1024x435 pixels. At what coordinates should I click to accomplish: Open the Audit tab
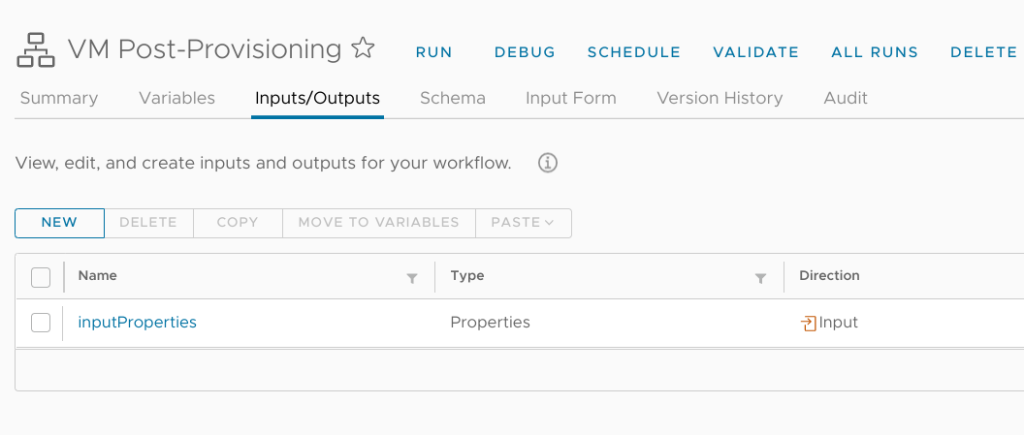point(846,98)
